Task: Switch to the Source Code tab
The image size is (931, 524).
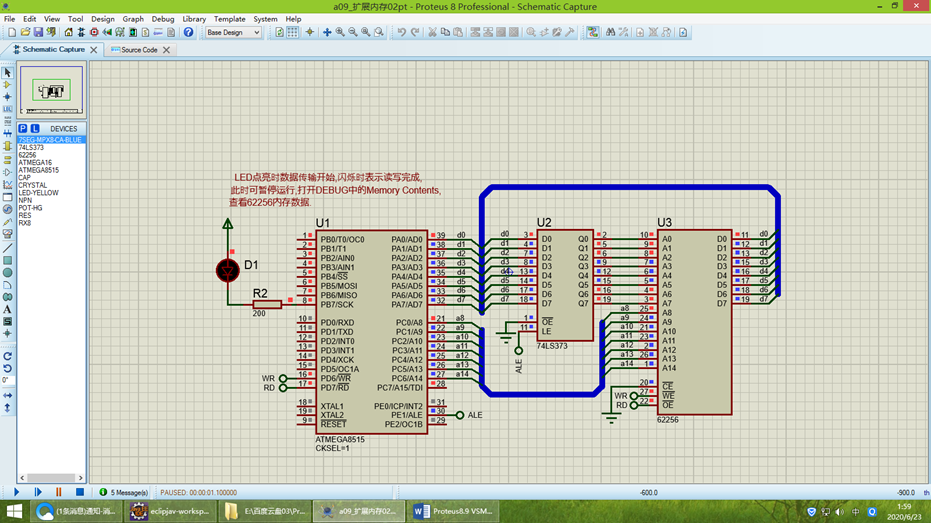Action: pos(139,50)
